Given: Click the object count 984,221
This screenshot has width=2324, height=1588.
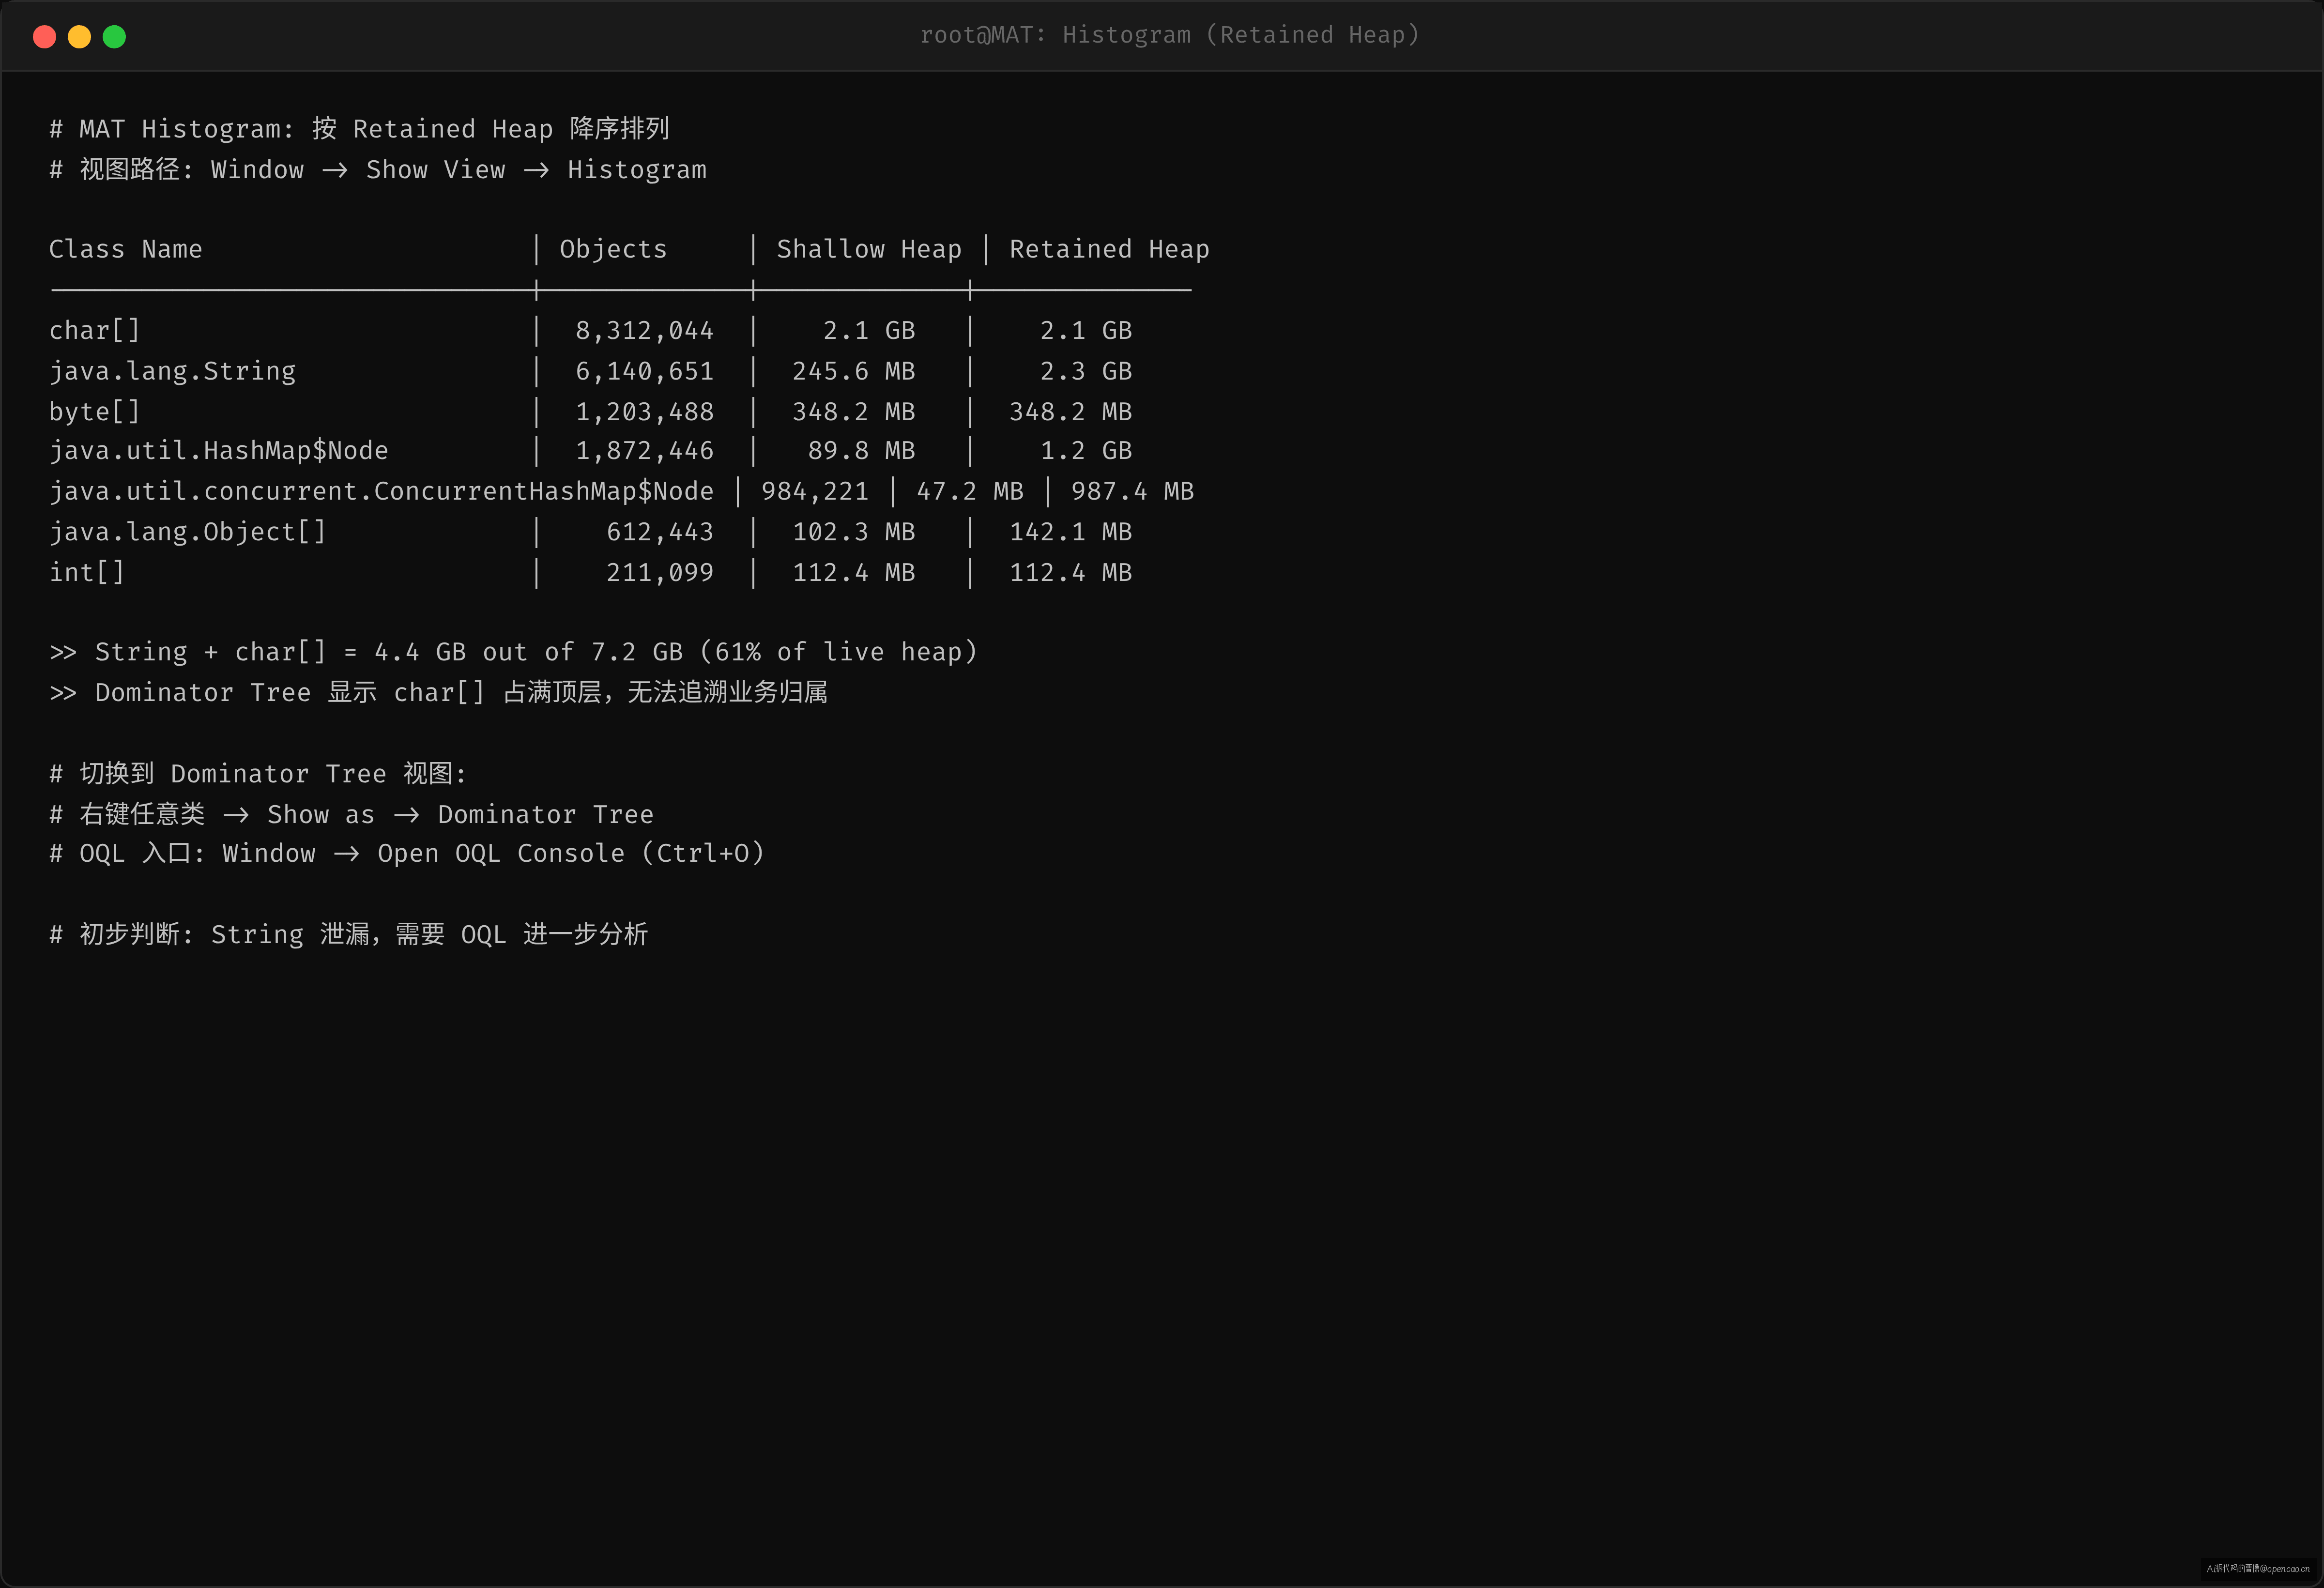Looking at the screenshot, I should (815, 491).
